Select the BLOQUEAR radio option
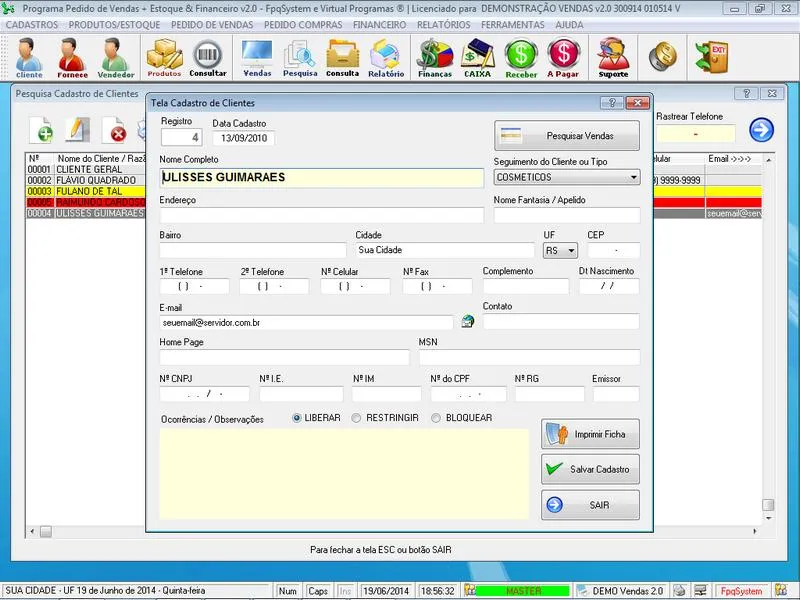This screenshot has height=600, width=800. [436, 418]
